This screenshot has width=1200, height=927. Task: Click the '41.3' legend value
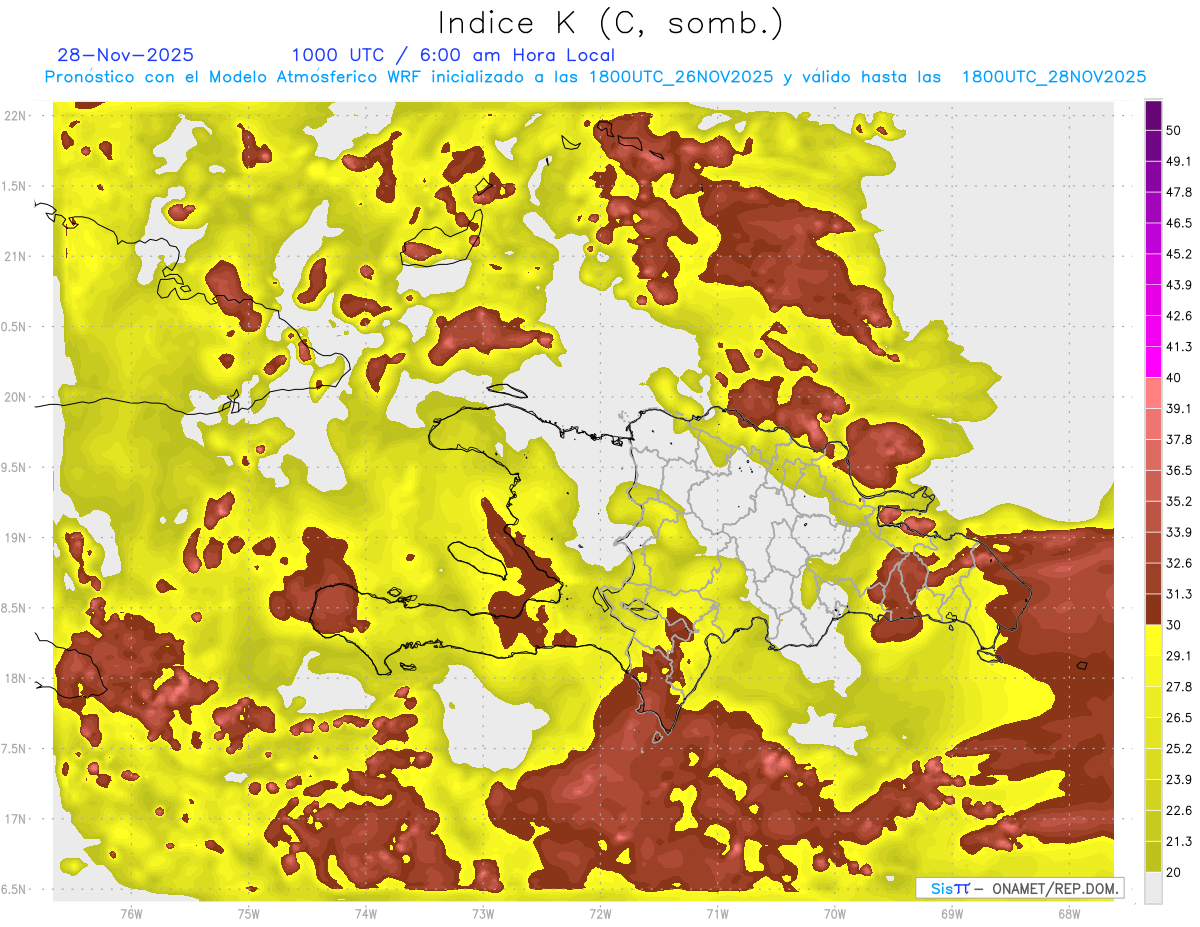tap(1179, 347)
